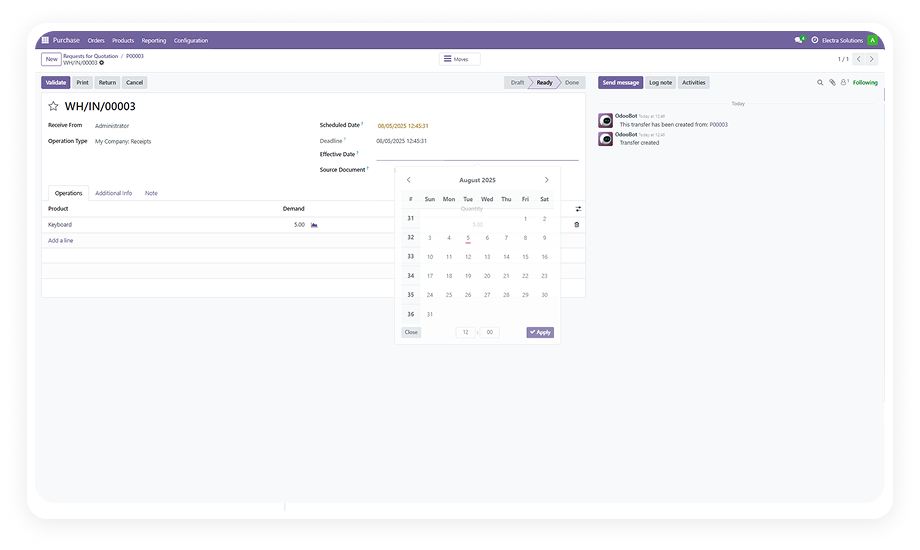Click the New button
The height and width of the screenshot is (550, 920).
[x=51, y=59]
